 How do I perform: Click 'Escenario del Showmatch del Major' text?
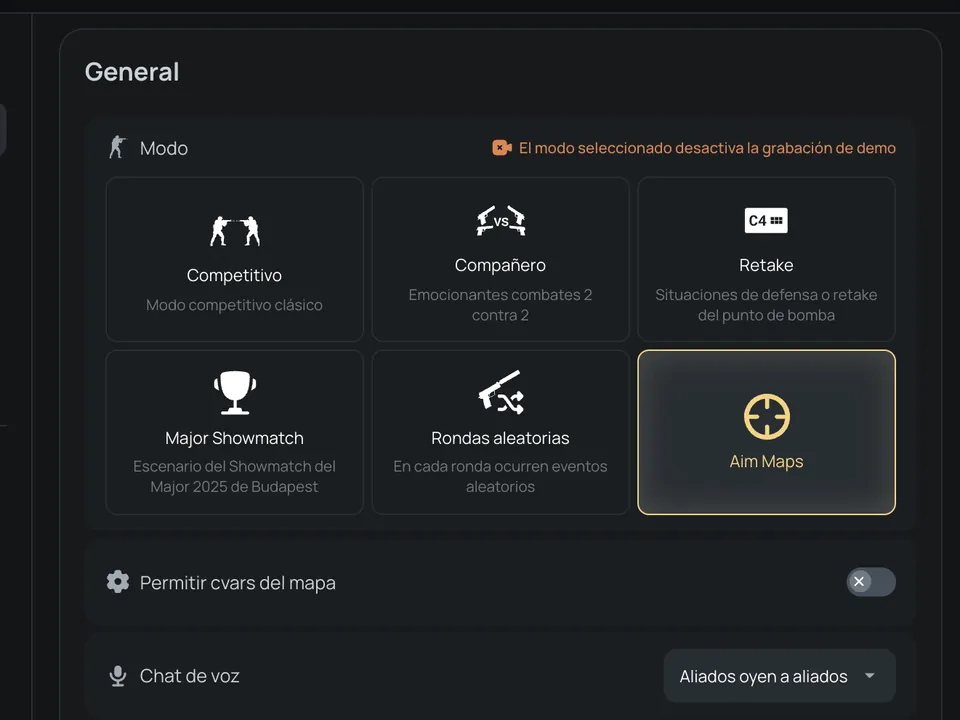point(234,476)
